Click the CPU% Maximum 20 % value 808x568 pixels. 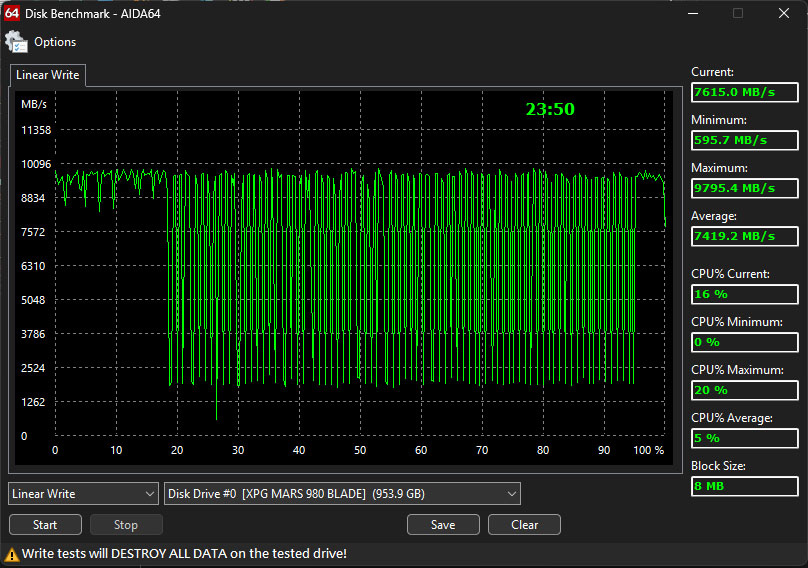745,390
